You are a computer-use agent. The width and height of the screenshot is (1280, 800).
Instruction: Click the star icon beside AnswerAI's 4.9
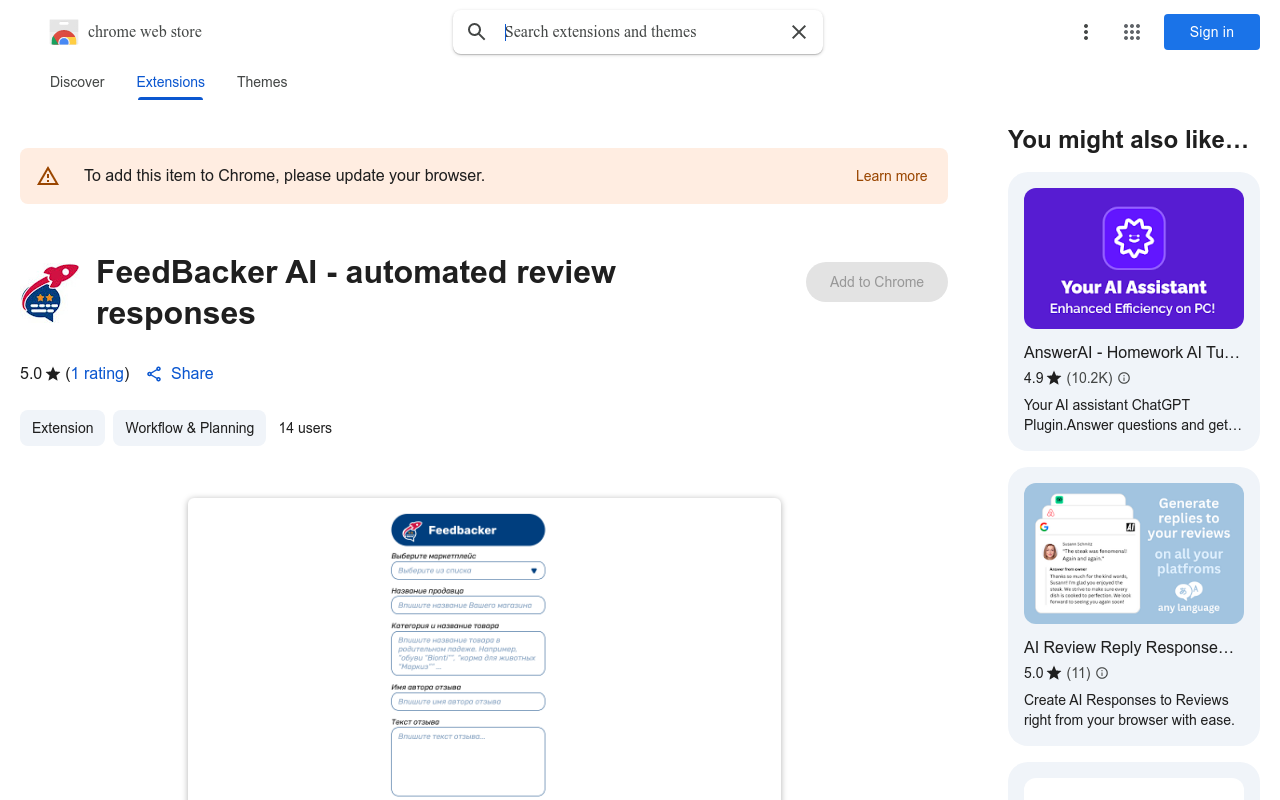[x=1054, y=378]
